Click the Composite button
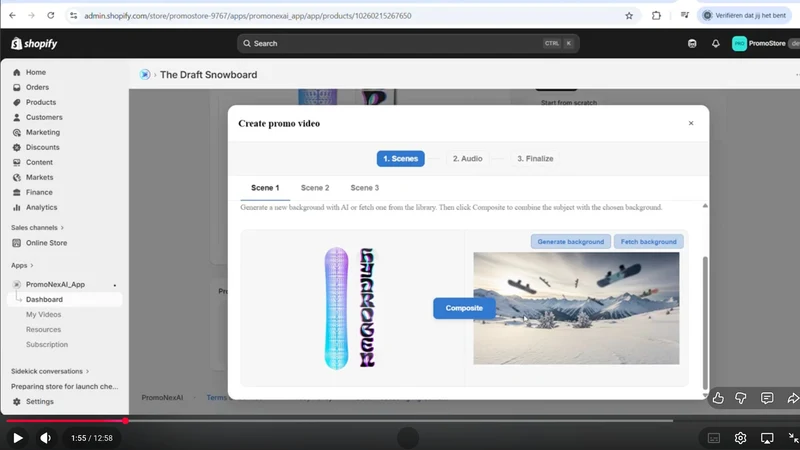The height and width of the screenshot is (450, 800). [464, 308]
